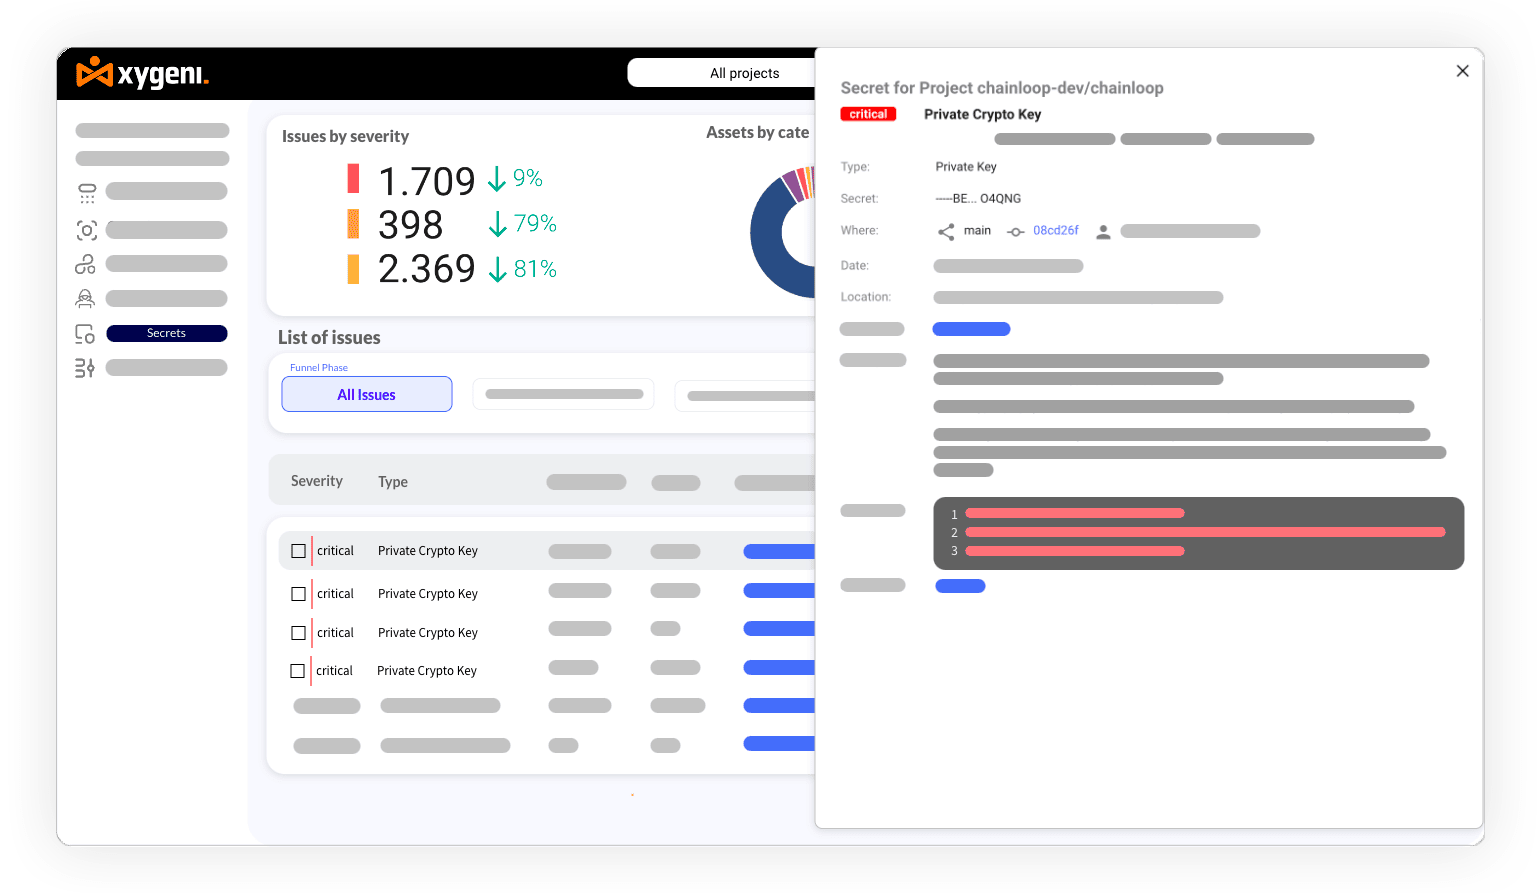Open the build settings icon at sidebar bottom

pos(86,367)
